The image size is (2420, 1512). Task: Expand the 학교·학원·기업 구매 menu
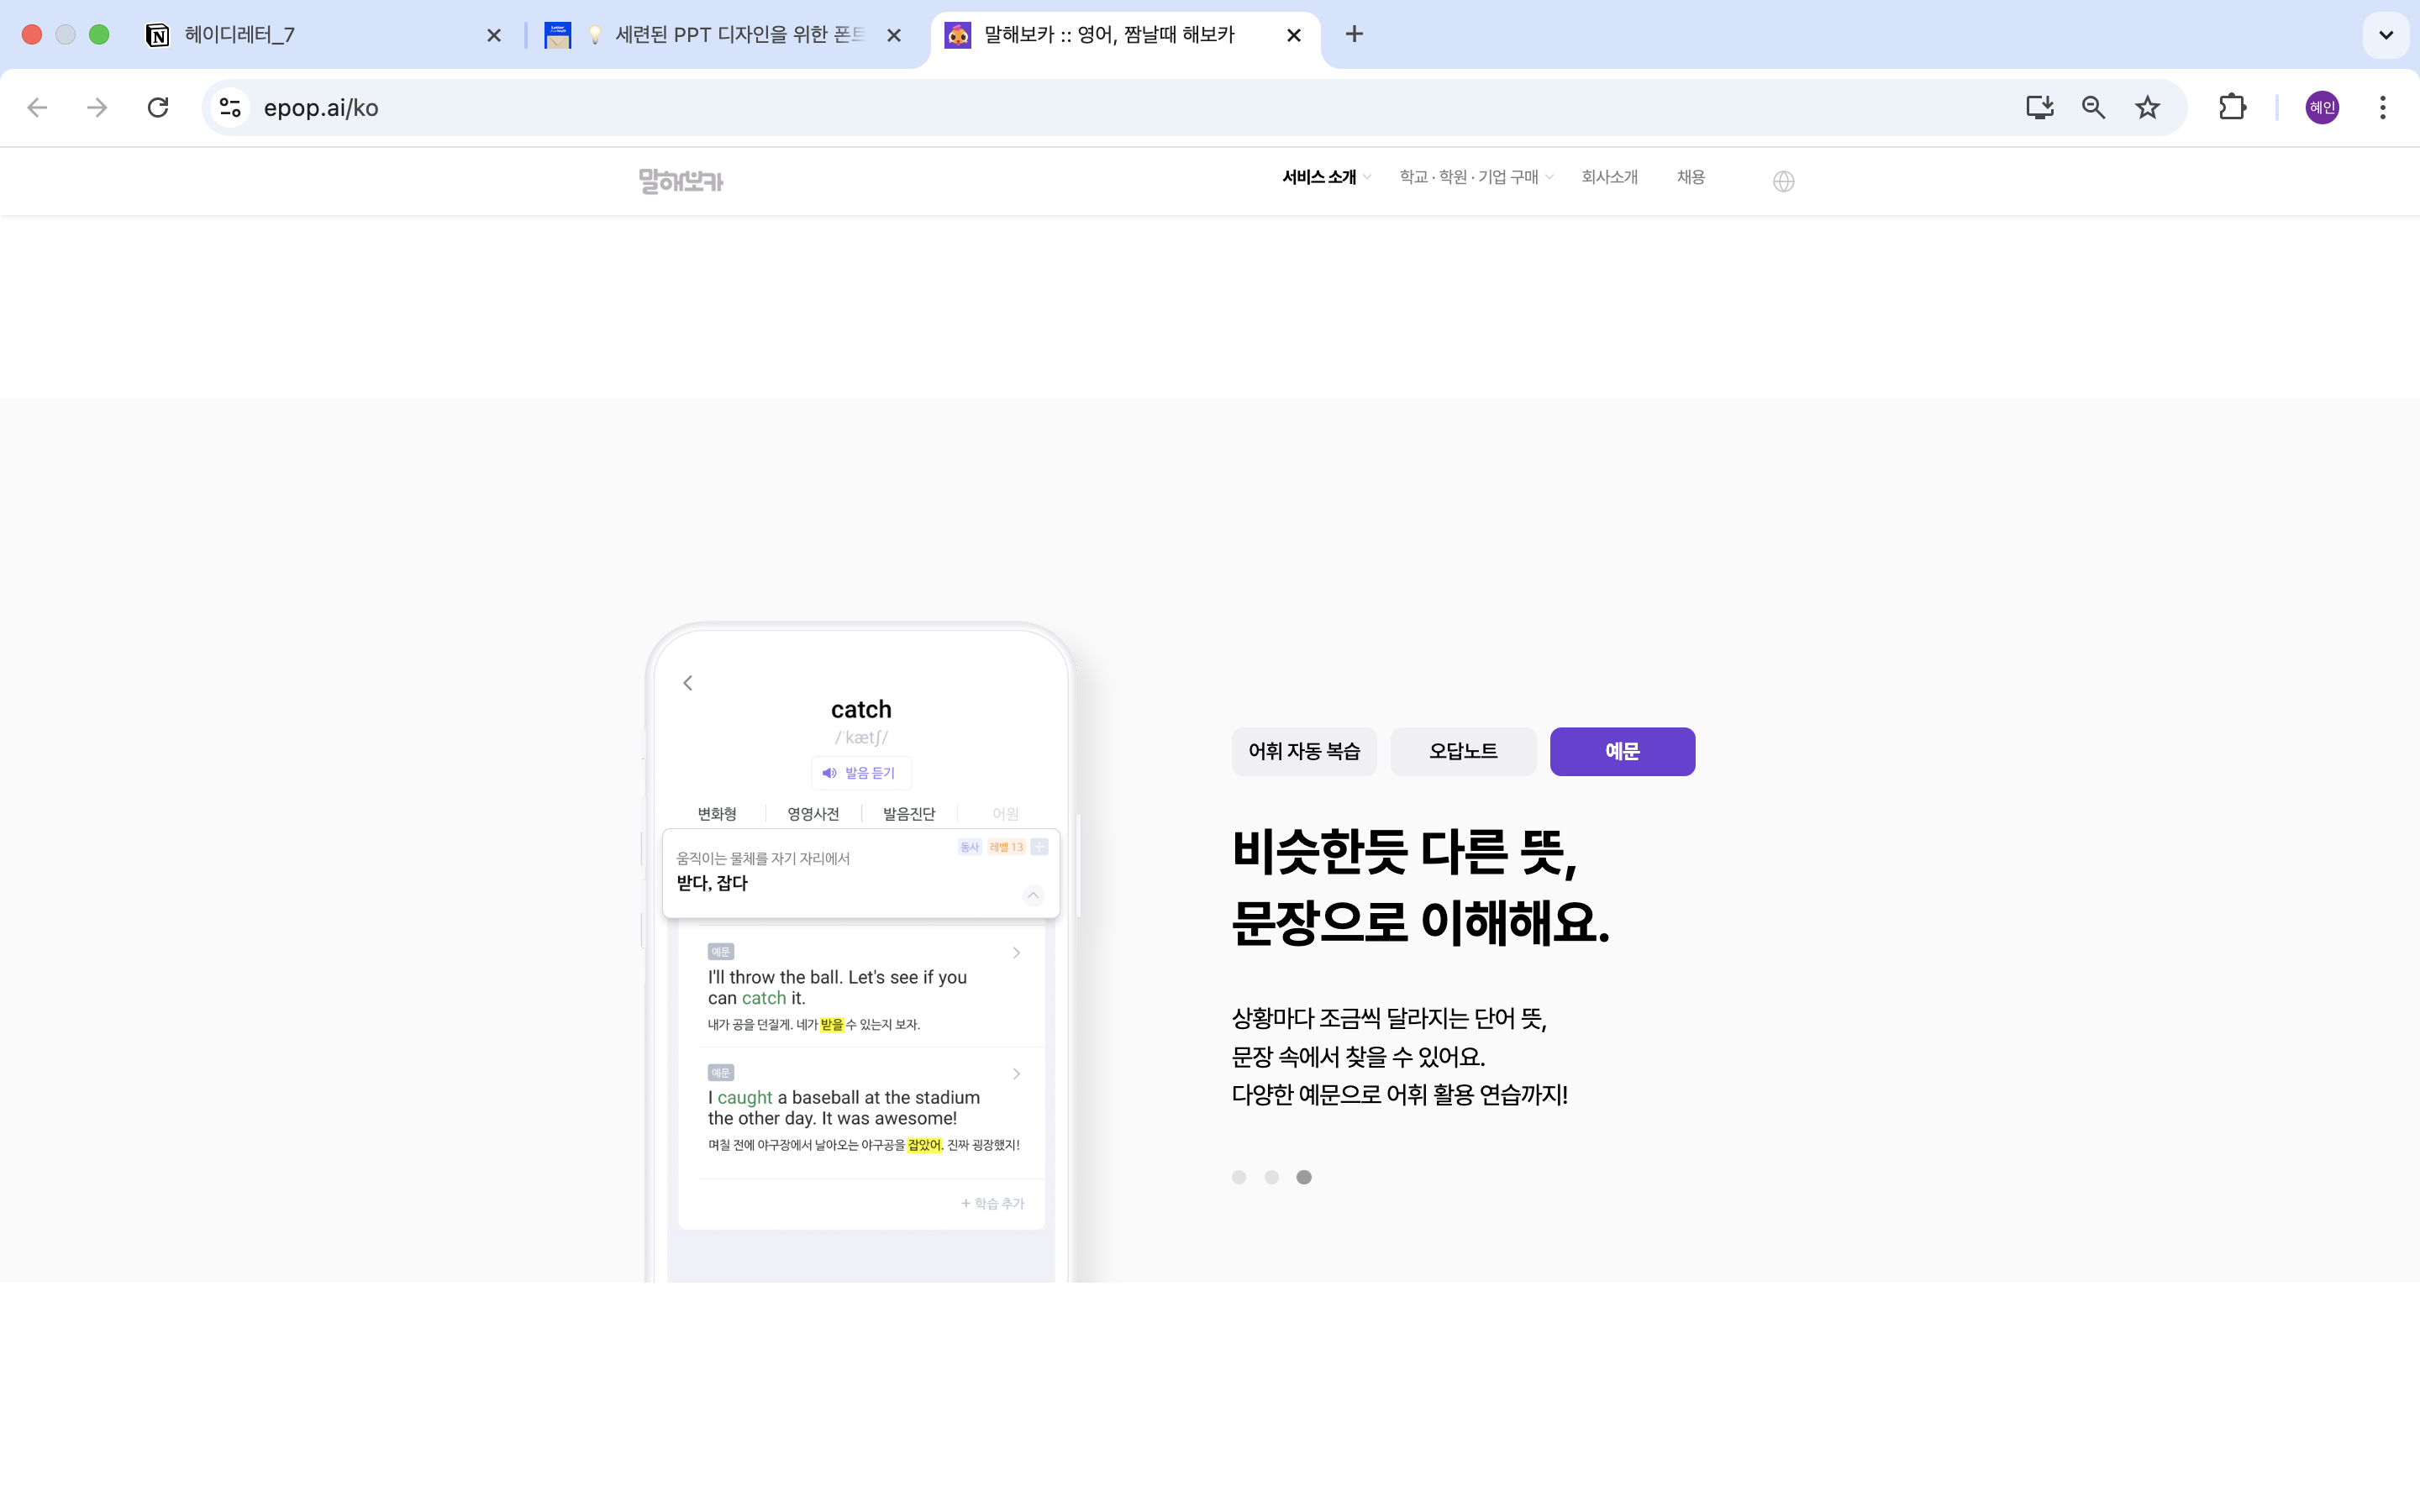point(1476,177)
